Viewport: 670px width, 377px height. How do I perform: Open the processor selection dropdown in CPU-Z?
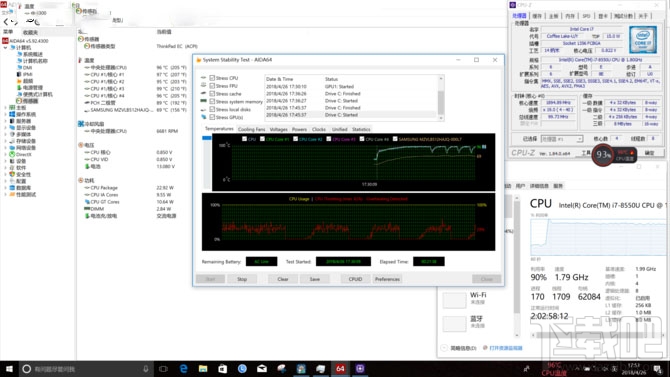click(x=562, y=139)
